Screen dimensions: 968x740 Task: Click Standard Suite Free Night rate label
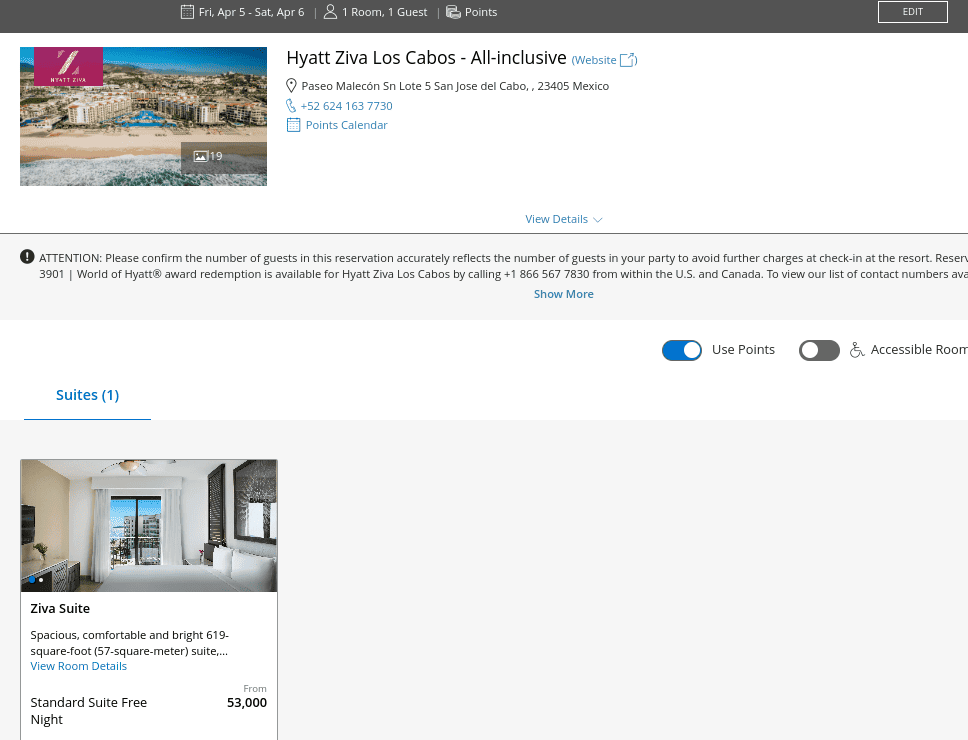tap(88, 711)
